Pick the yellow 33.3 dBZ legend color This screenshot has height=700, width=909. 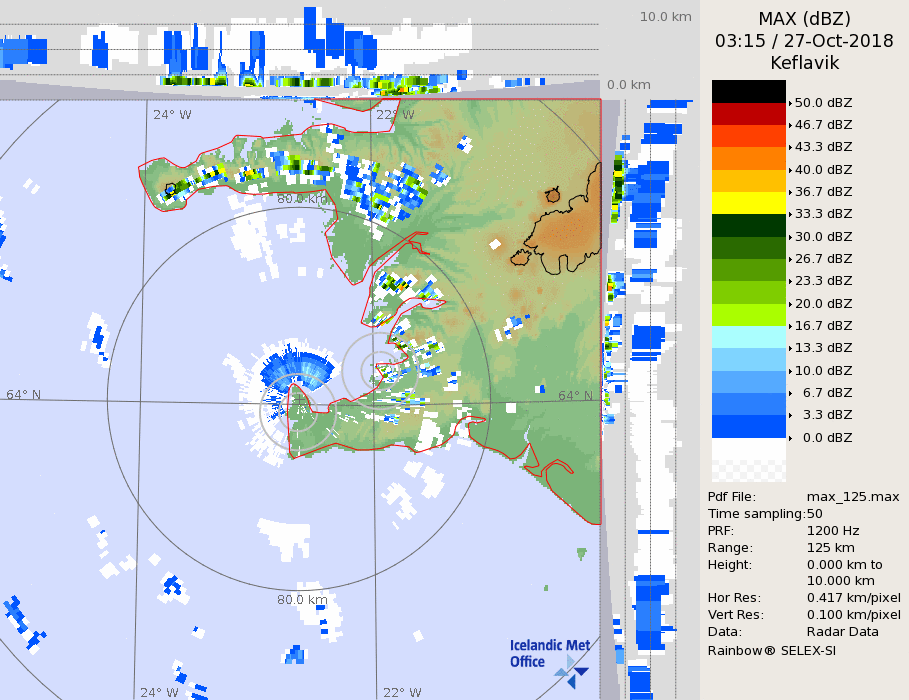pos(748,203)
